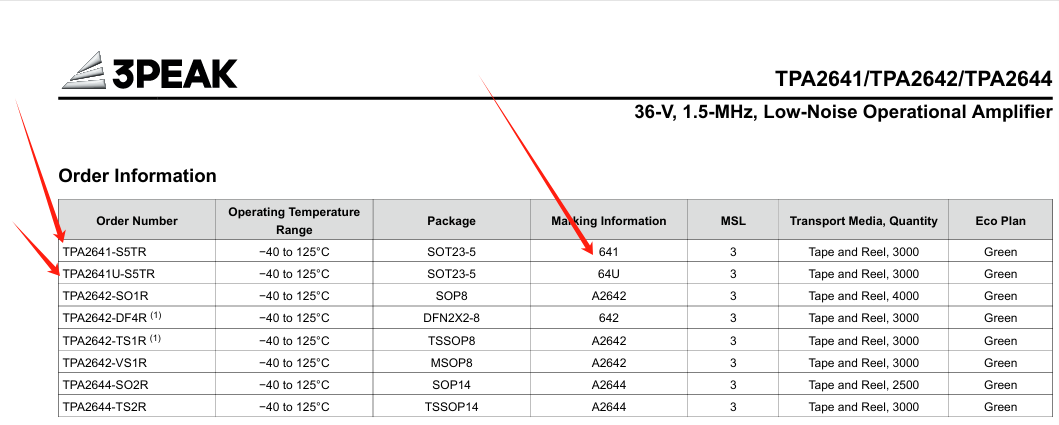The height and width of the screenshot is (425, 1059).
Task: Click the TPA2641/TPA2642/TPA2644 title text
Action: tap(914, 79)
